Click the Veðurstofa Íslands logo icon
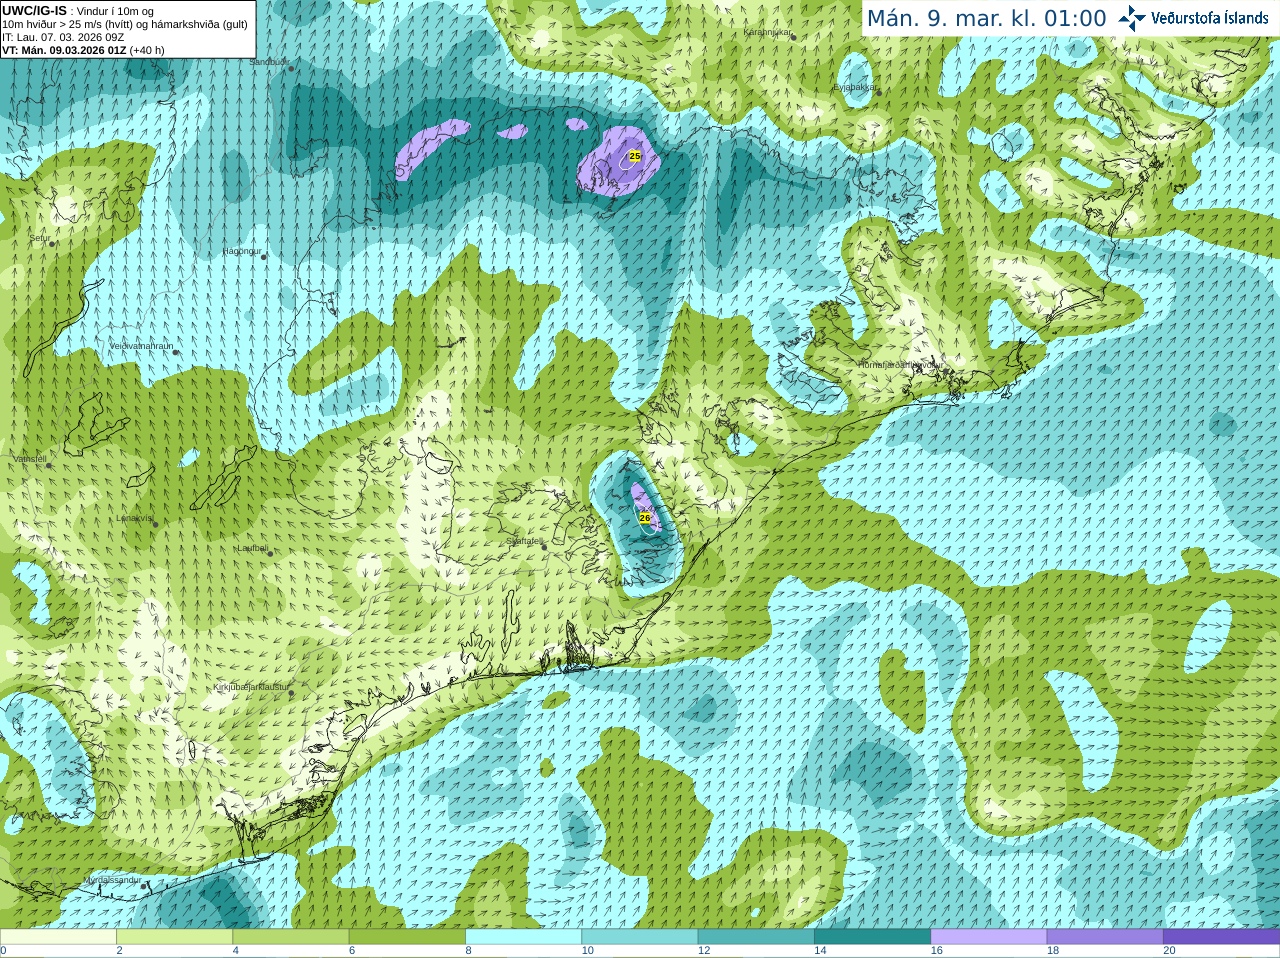The height and width of the screenshot is (958, 1280). (x=1132, y=18)
